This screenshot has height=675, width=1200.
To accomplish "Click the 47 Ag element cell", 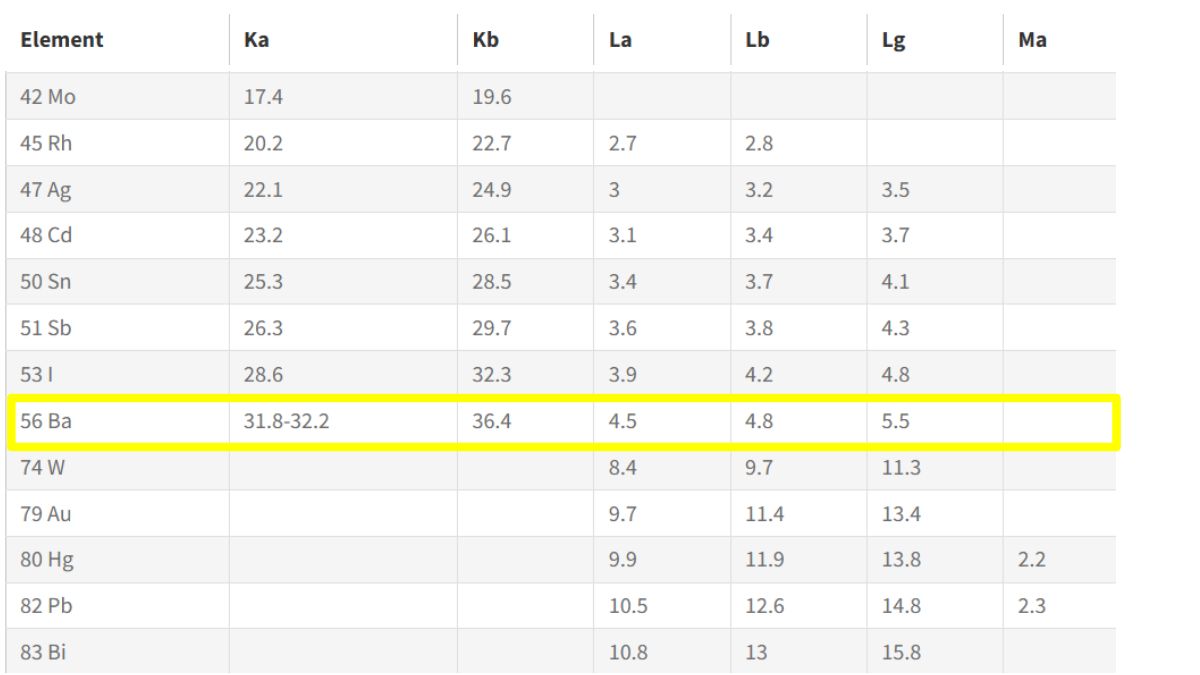I will [x=46, y=190].
